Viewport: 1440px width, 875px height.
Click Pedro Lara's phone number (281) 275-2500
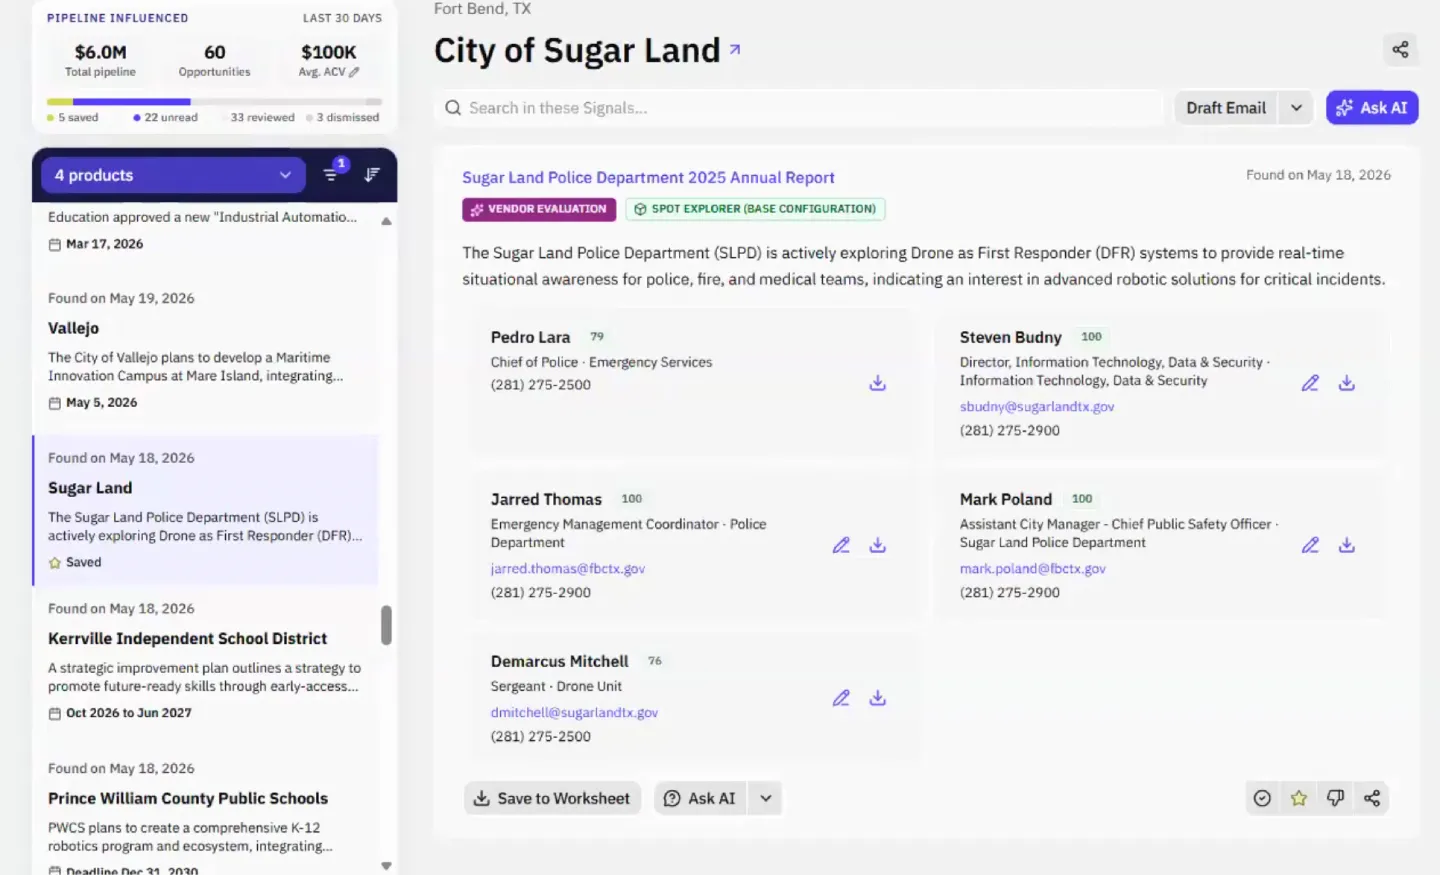(x=541, y=385)
